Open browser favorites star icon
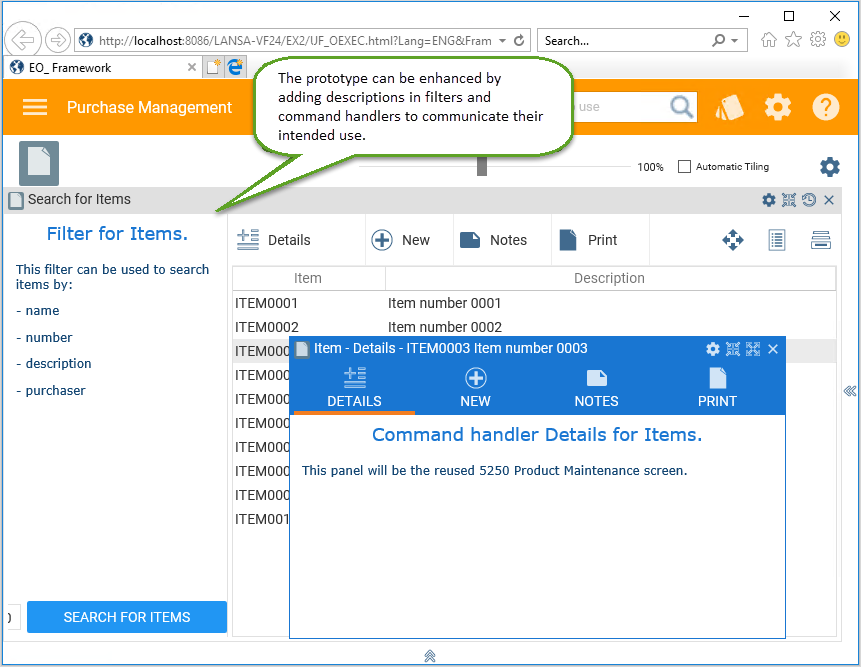This screenshot has width=861, height=667. 793,40
